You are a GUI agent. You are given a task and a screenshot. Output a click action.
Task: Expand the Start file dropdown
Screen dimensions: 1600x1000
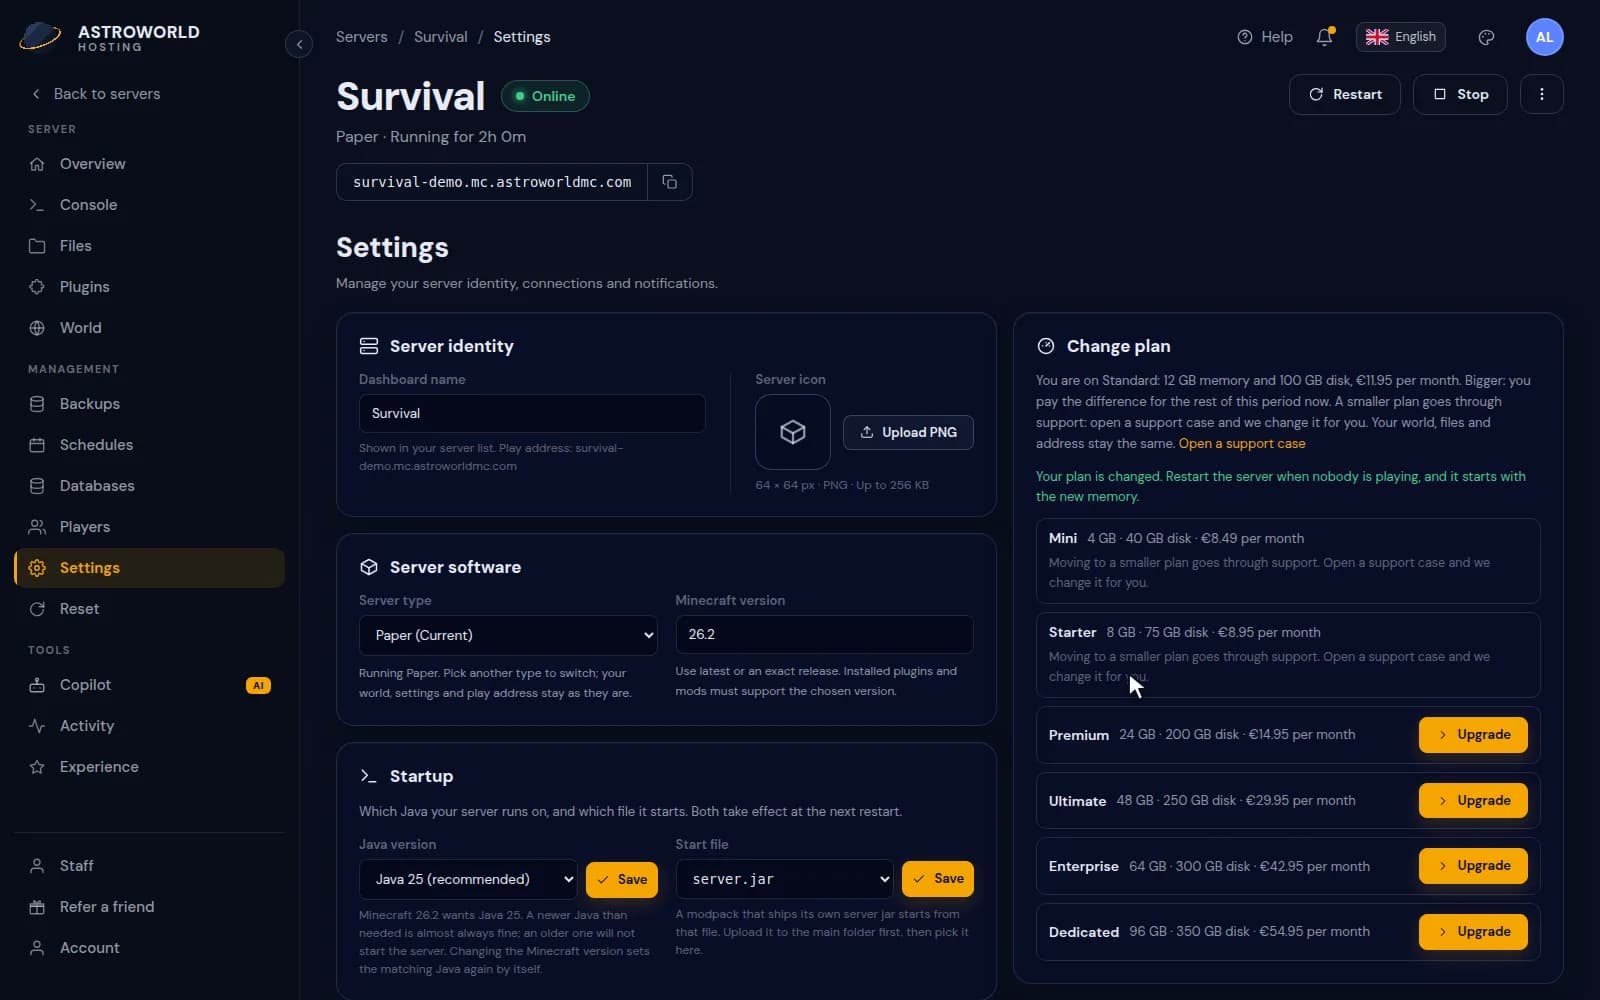coord(785,879)
